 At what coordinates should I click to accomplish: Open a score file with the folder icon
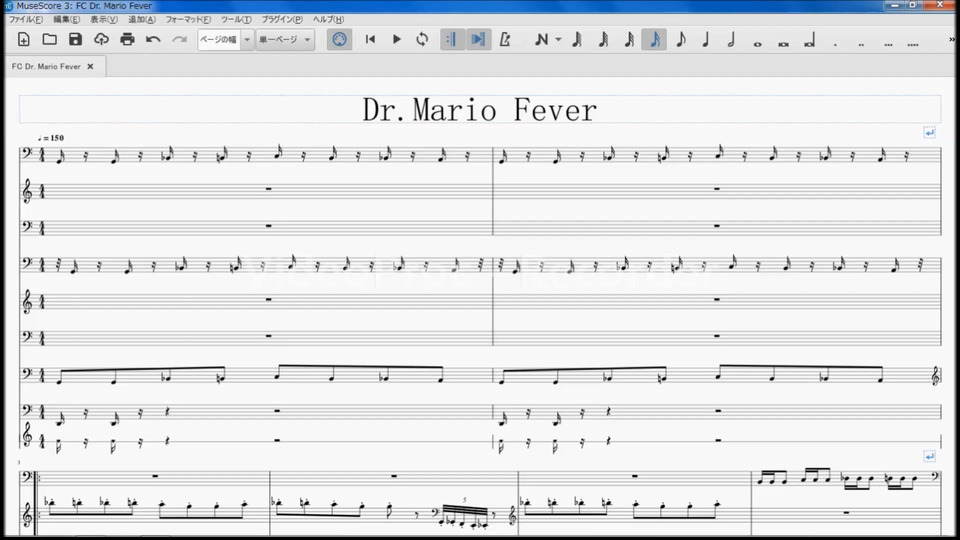click(x=50, y=40)
